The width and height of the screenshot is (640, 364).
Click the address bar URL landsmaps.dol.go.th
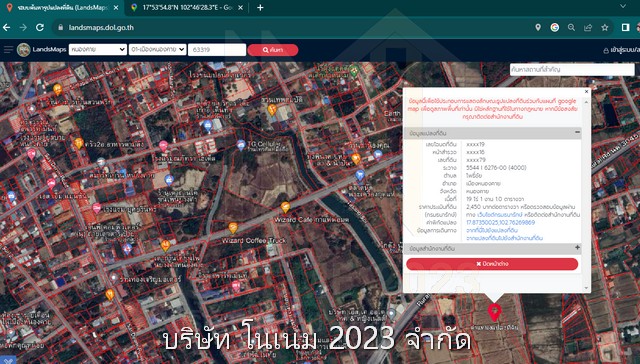[x=101, y=28]
